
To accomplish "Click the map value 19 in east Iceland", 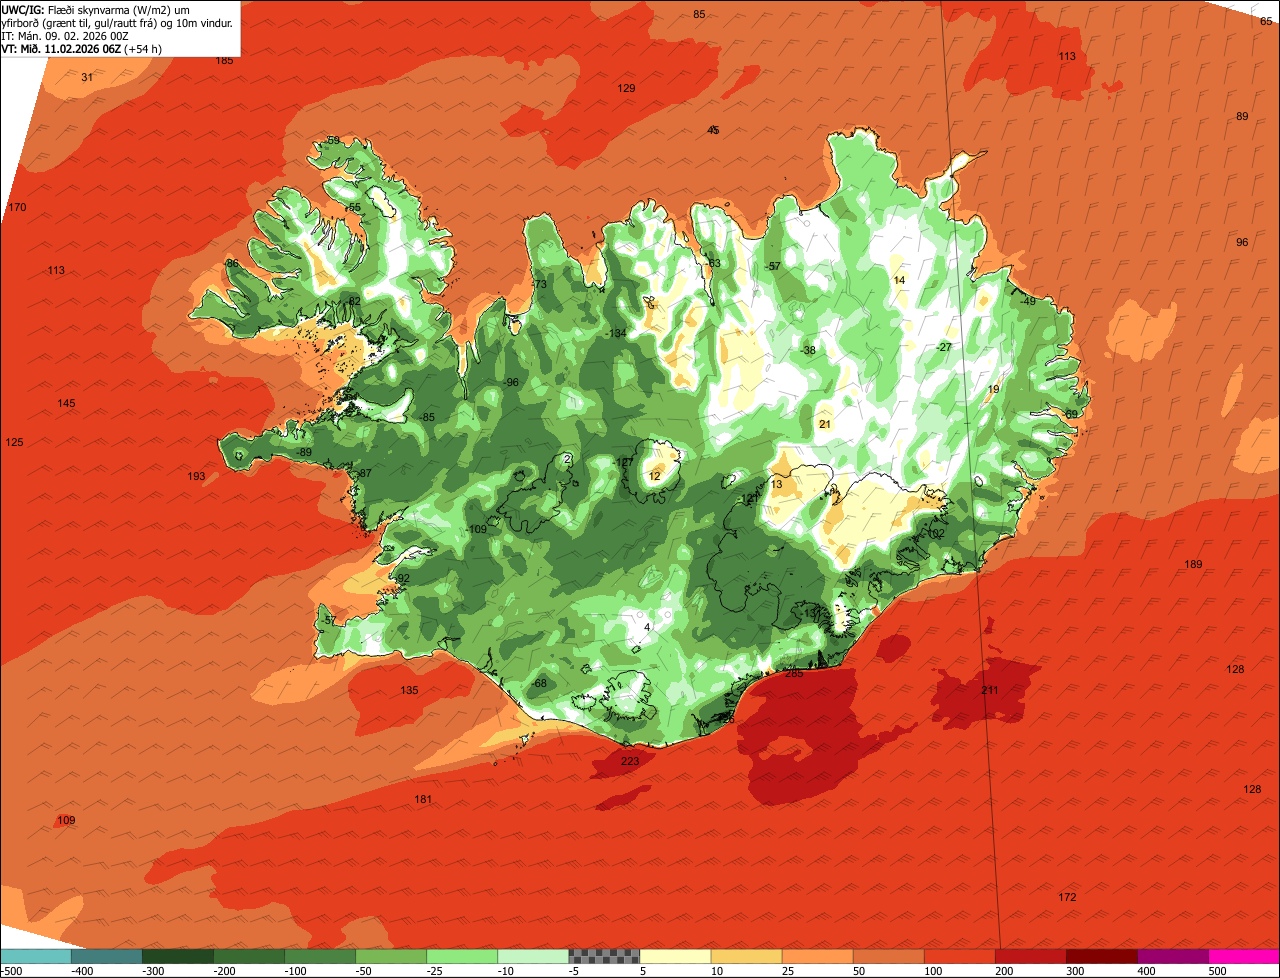I will [x=993, y=390].
